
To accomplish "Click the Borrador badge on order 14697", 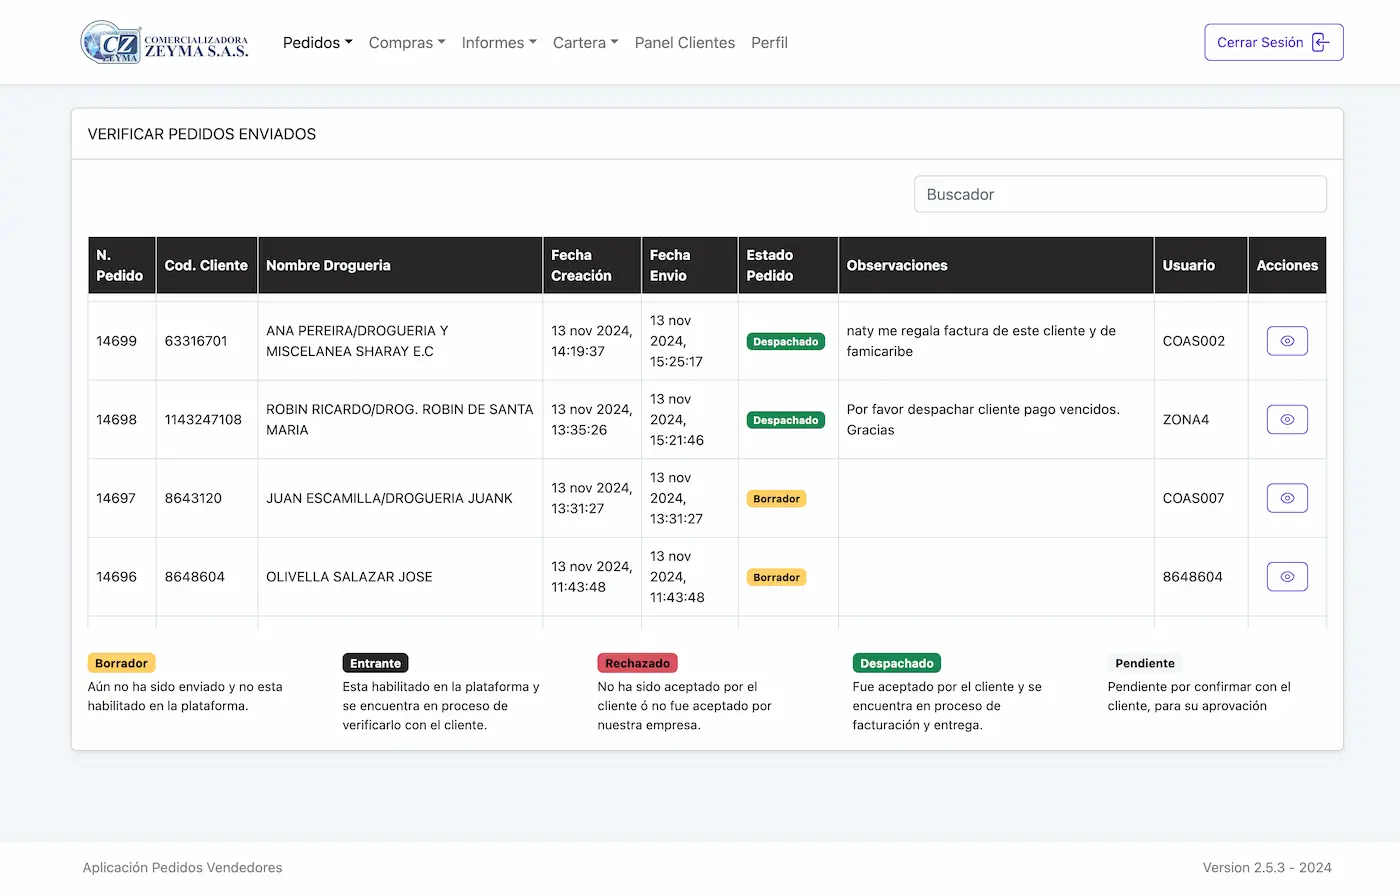I will pos(776,499).
